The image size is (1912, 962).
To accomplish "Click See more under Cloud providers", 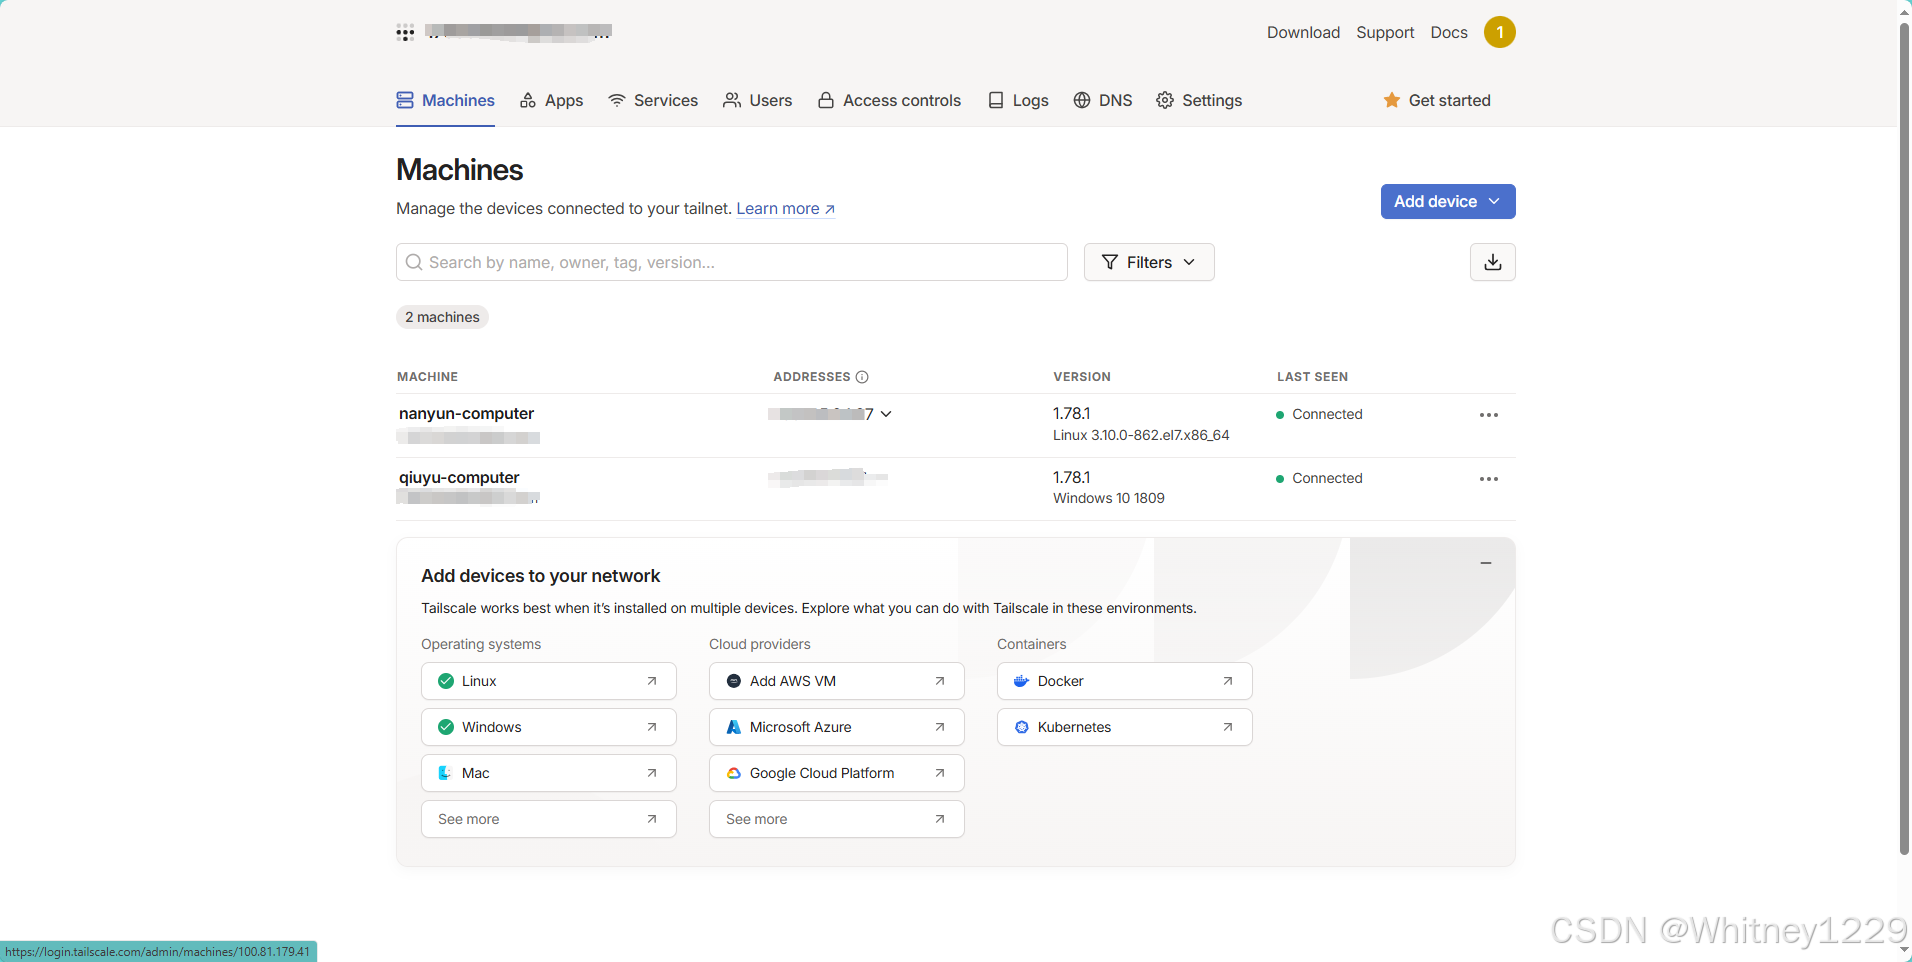I will tap(837, 819).
